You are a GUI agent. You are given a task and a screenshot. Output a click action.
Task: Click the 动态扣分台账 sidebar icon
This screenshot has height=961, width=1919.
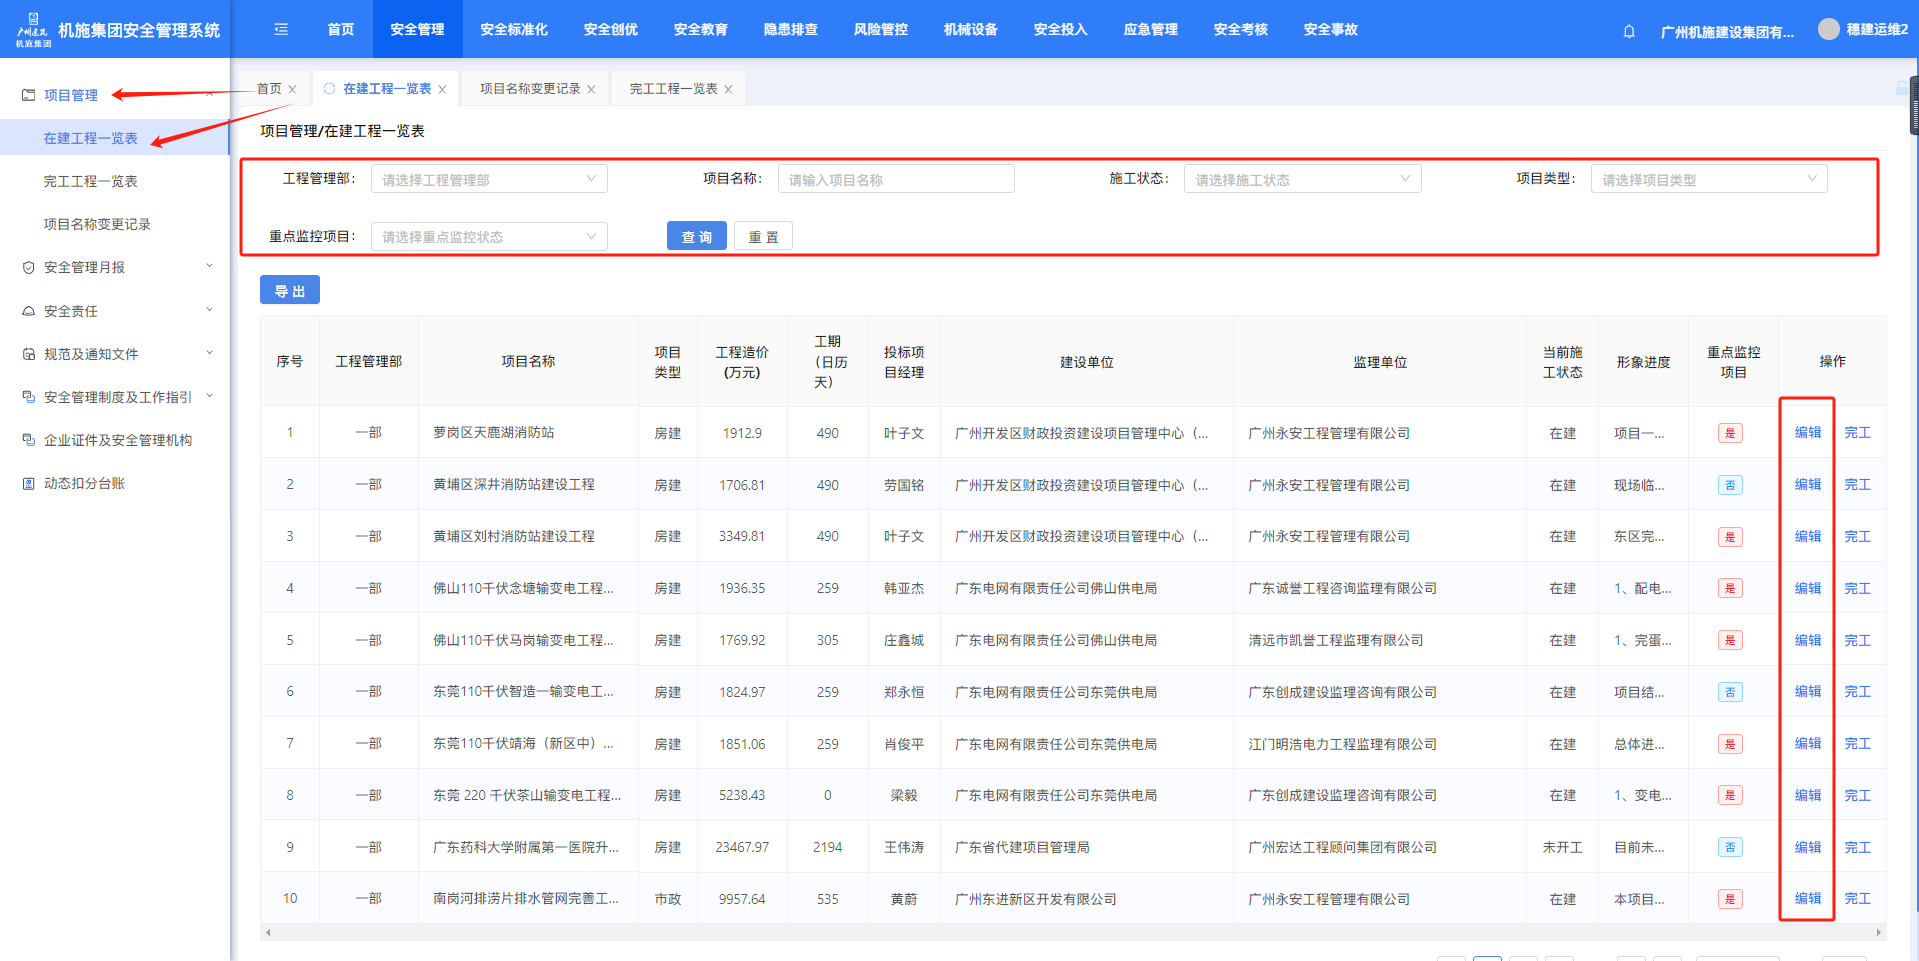(29, 484)
